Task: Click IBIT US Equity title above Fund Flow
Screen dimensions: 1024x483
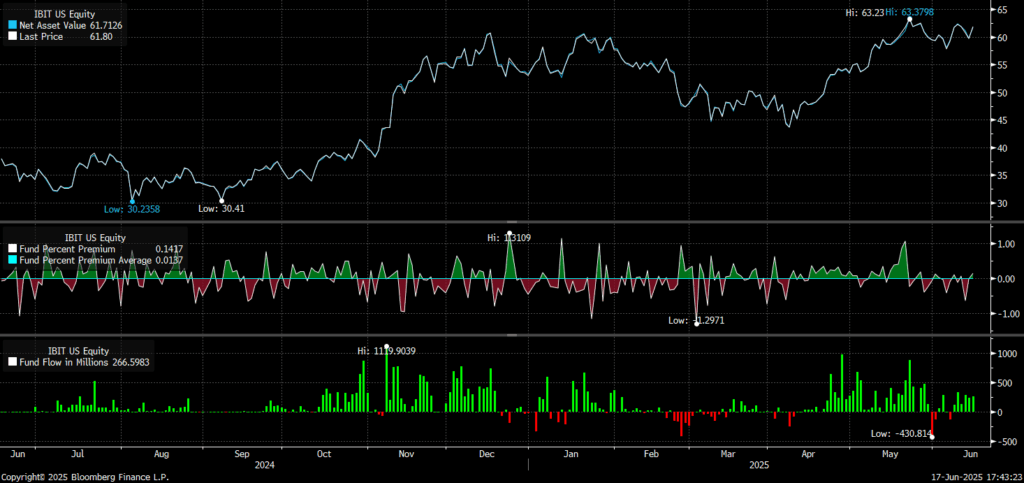Action: [x=80, y=350]
